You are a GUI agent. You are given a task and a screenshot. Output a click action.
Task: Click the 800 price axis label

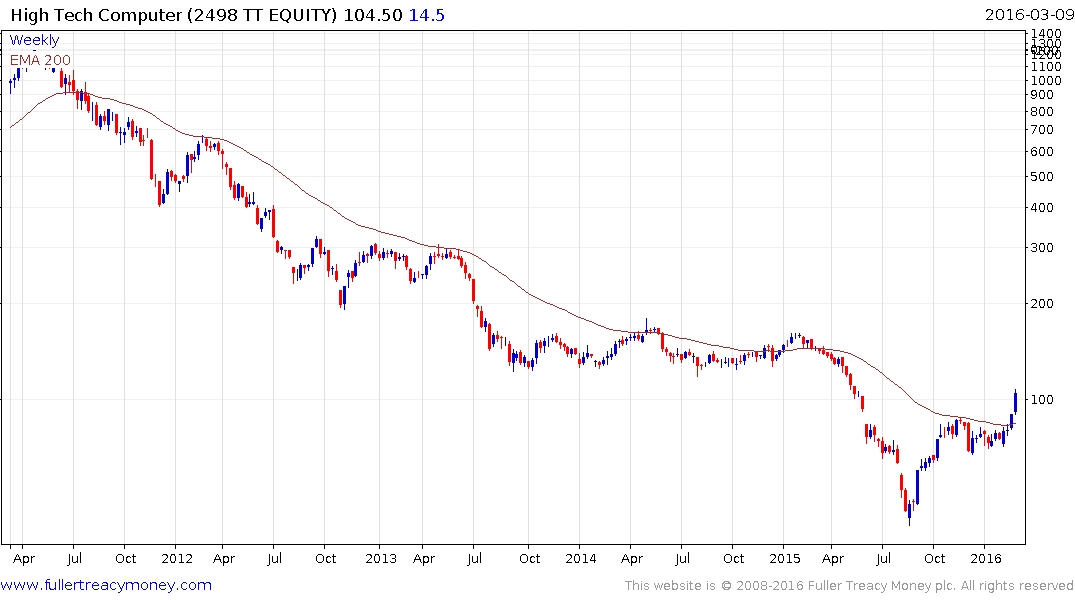coord(1042,112)
